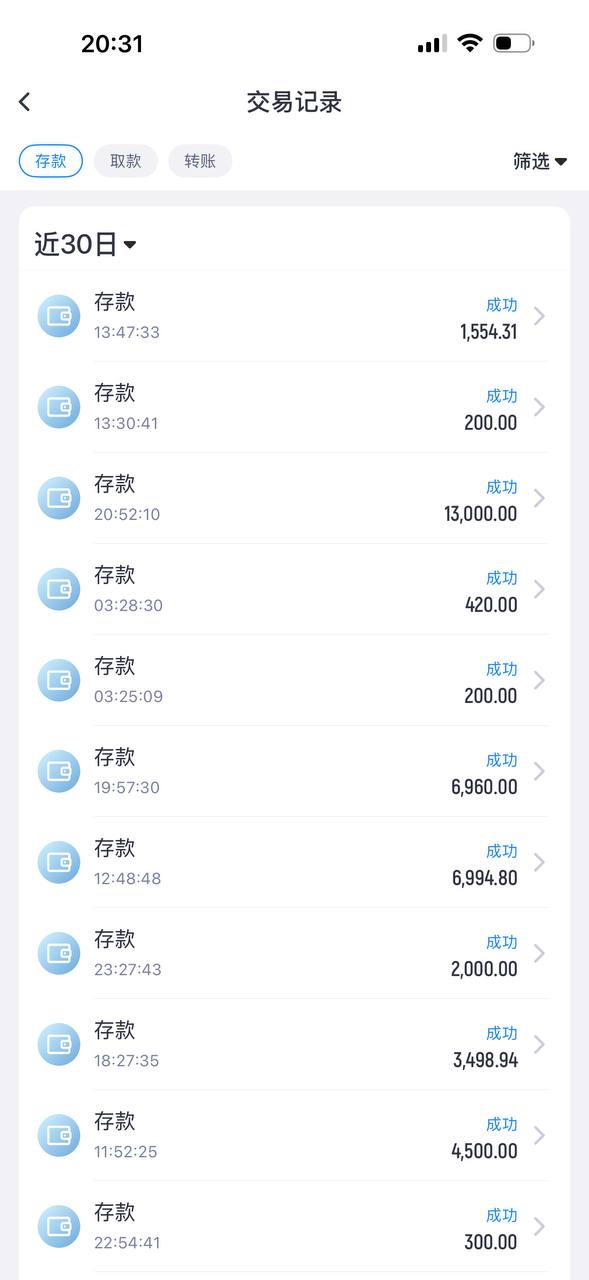Click the wallet icon for the 22:54:41 deposit
The image size is (589, 1280).
click(x=58, y=1226)
